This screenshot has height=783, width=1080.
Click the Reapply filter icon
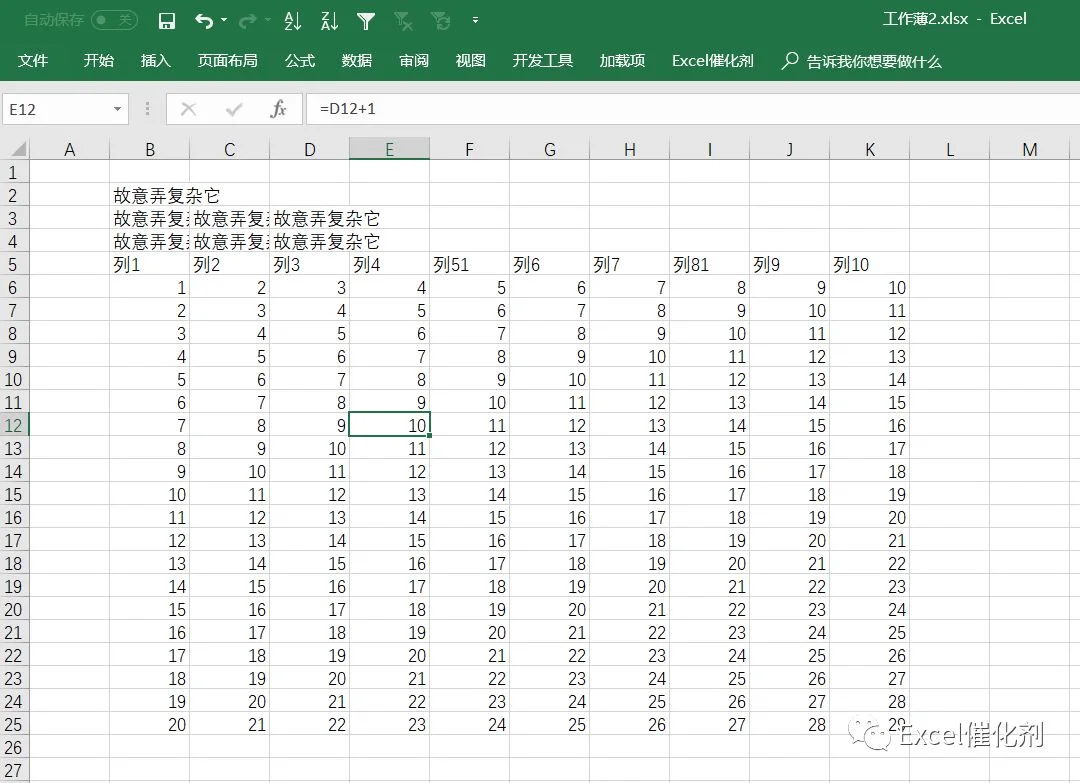tap(440, 21)
